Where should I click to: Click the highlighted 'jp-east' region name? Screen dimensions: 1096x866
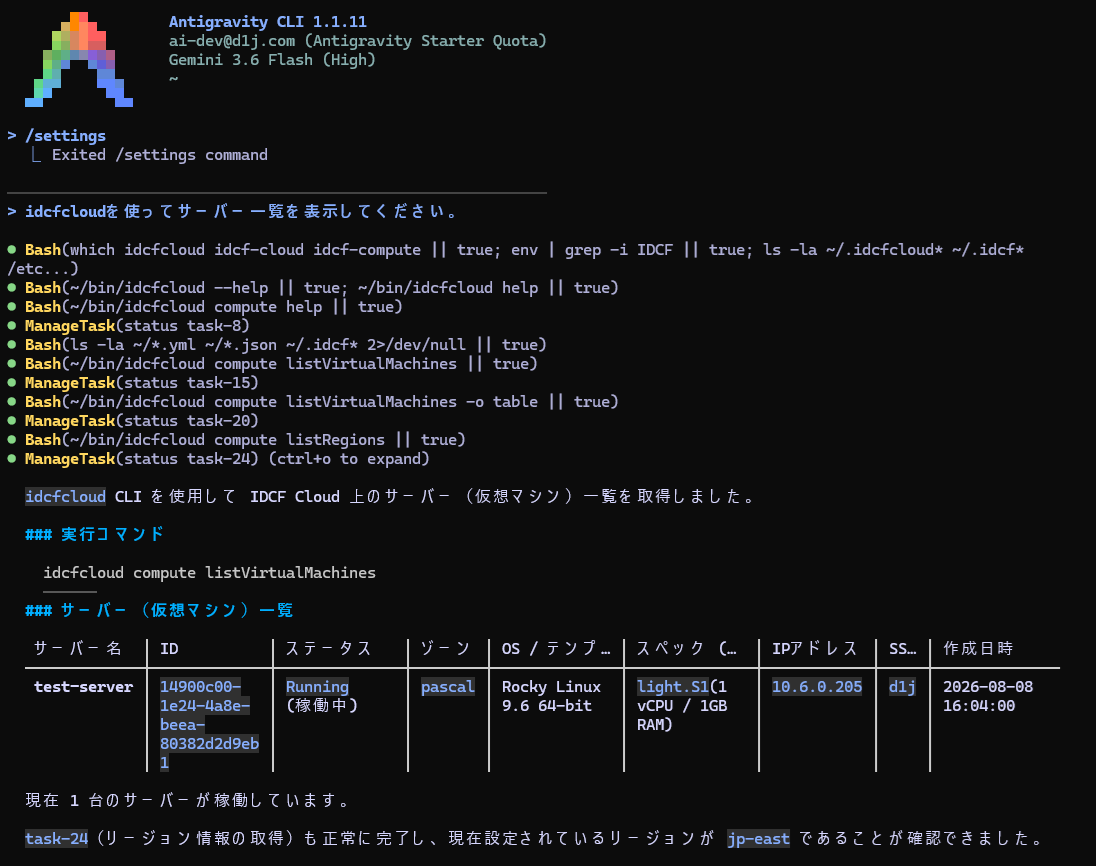[758, 838]
